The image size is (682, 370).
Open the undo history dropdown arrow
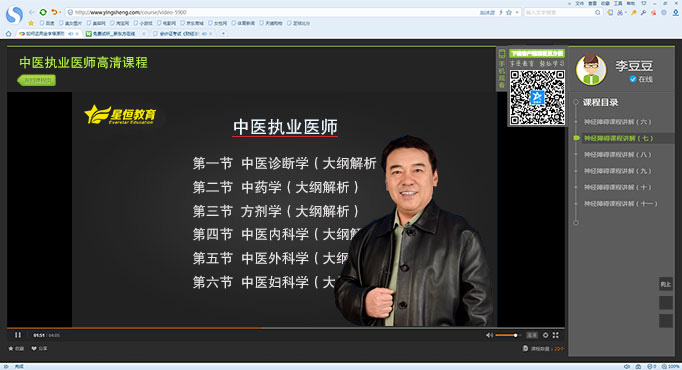60,13
